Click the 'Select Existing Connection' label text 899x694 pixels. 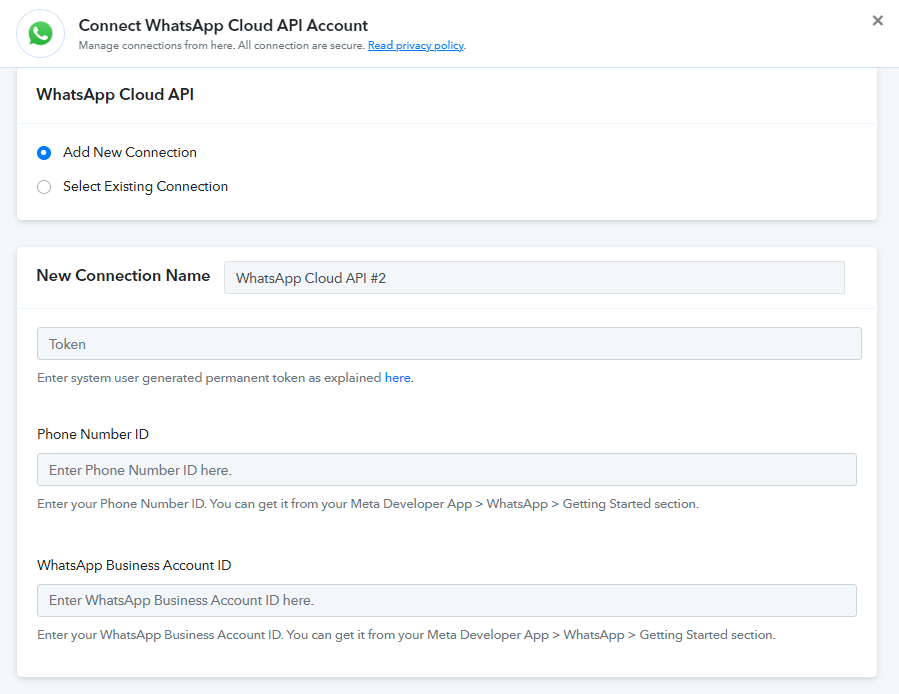pyautogui.click(x=146, y=187)
